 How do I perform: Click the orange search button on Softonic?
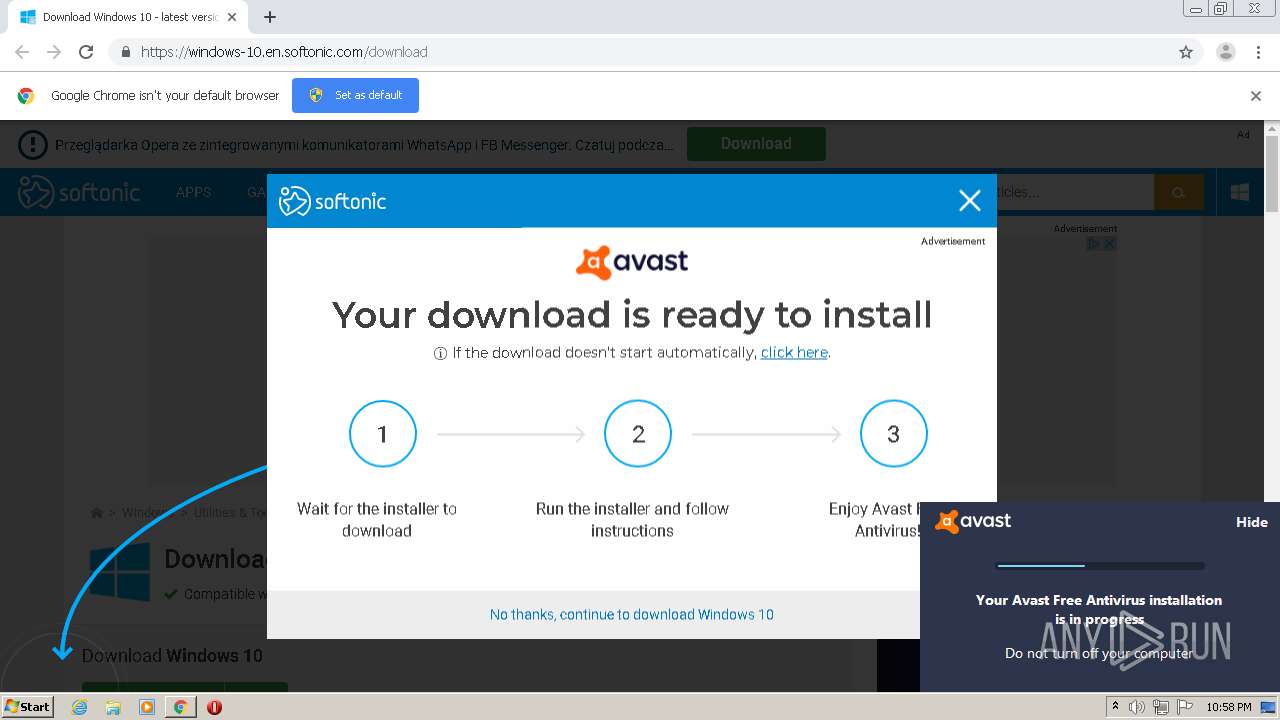(x=1178, y=192)
